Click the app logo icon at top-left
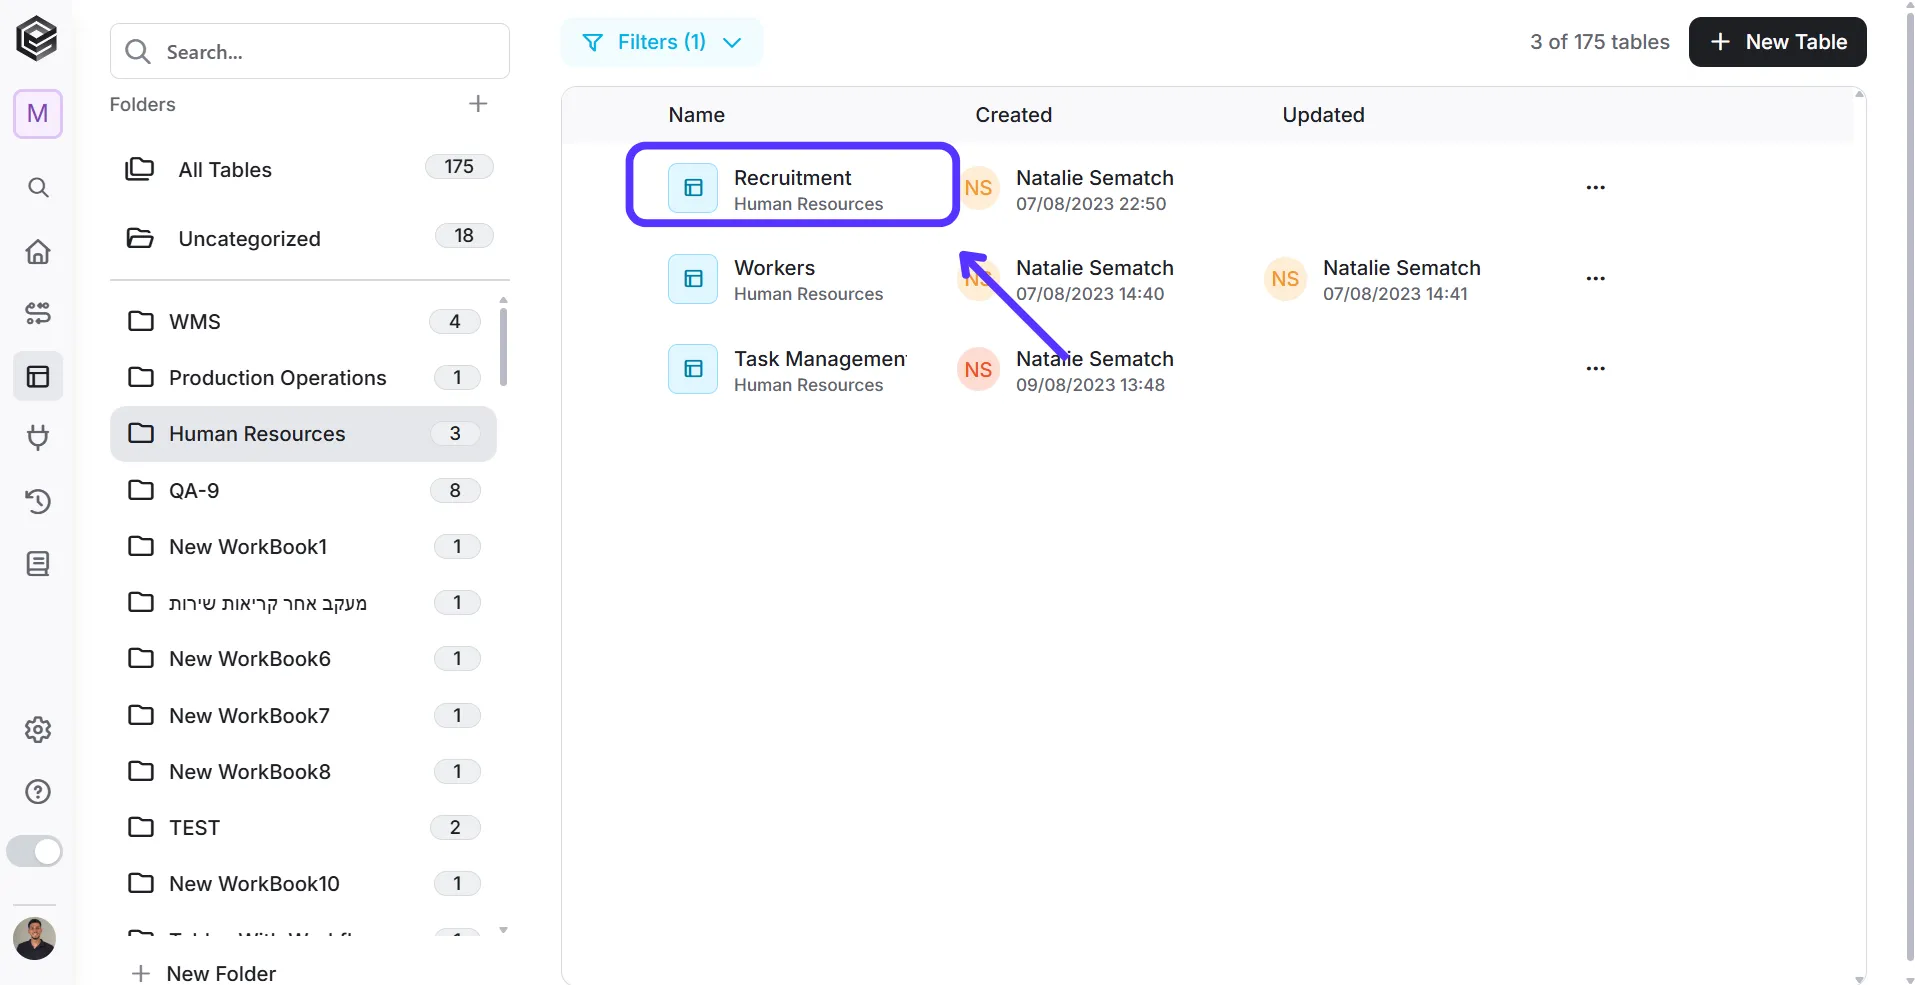 (x=37, y=39)
